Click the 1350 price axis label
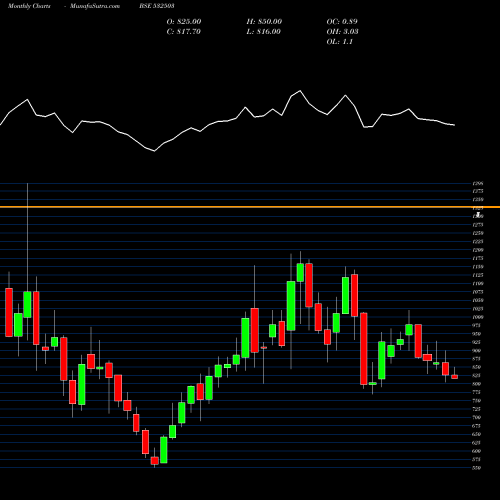 click(x=478, y=200)
